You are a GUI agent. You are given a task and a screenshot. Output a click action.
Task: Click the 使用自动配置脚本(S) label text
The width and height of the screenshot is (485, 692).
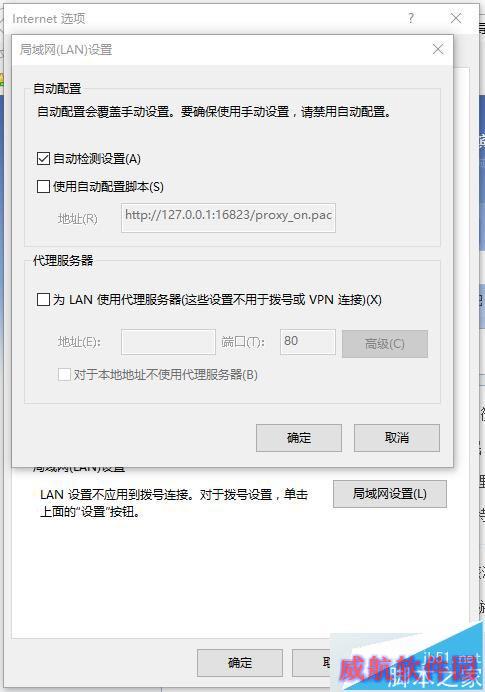[108, 187]
